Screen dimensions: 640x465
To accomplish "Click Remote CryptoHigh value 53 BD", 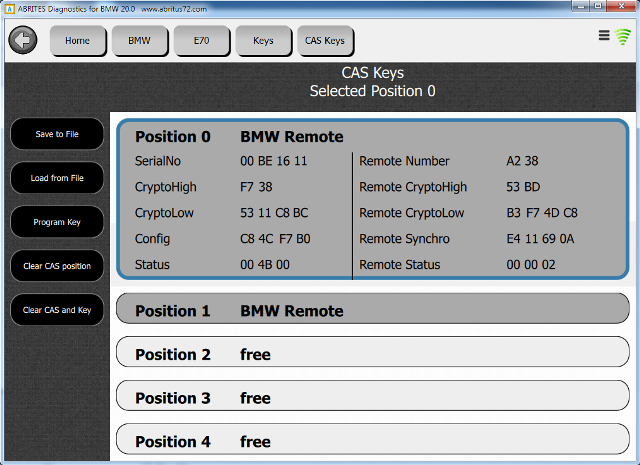I will point(523,187).
